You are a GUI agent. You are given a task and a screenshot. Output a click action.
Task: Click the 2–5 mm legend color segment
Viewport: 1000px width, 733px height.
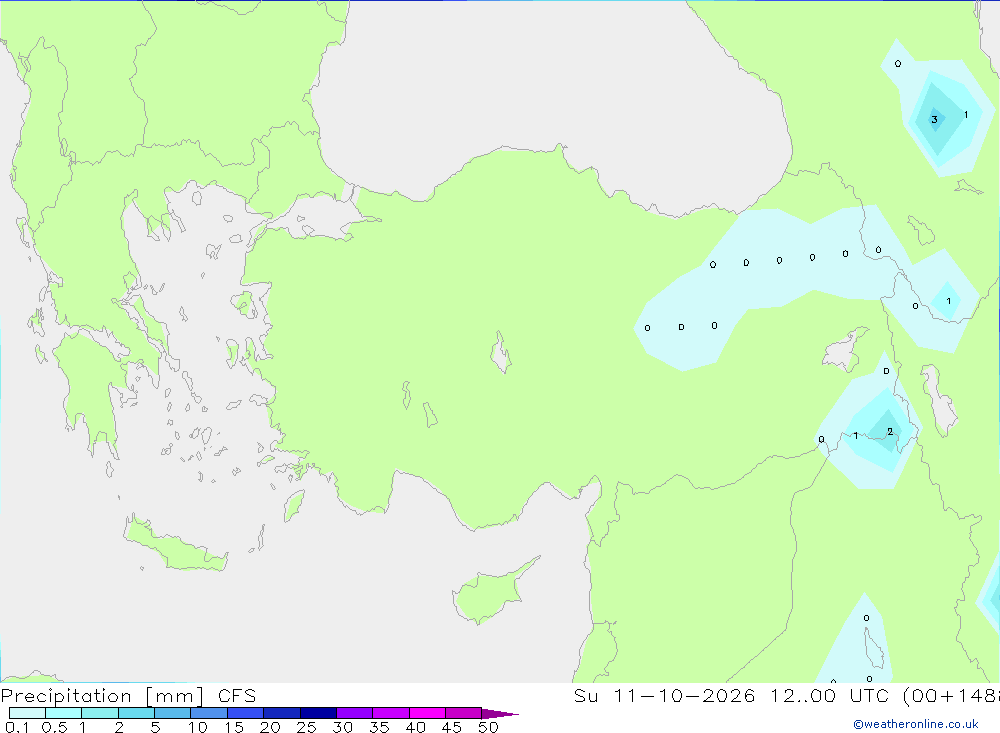(136, 713)
